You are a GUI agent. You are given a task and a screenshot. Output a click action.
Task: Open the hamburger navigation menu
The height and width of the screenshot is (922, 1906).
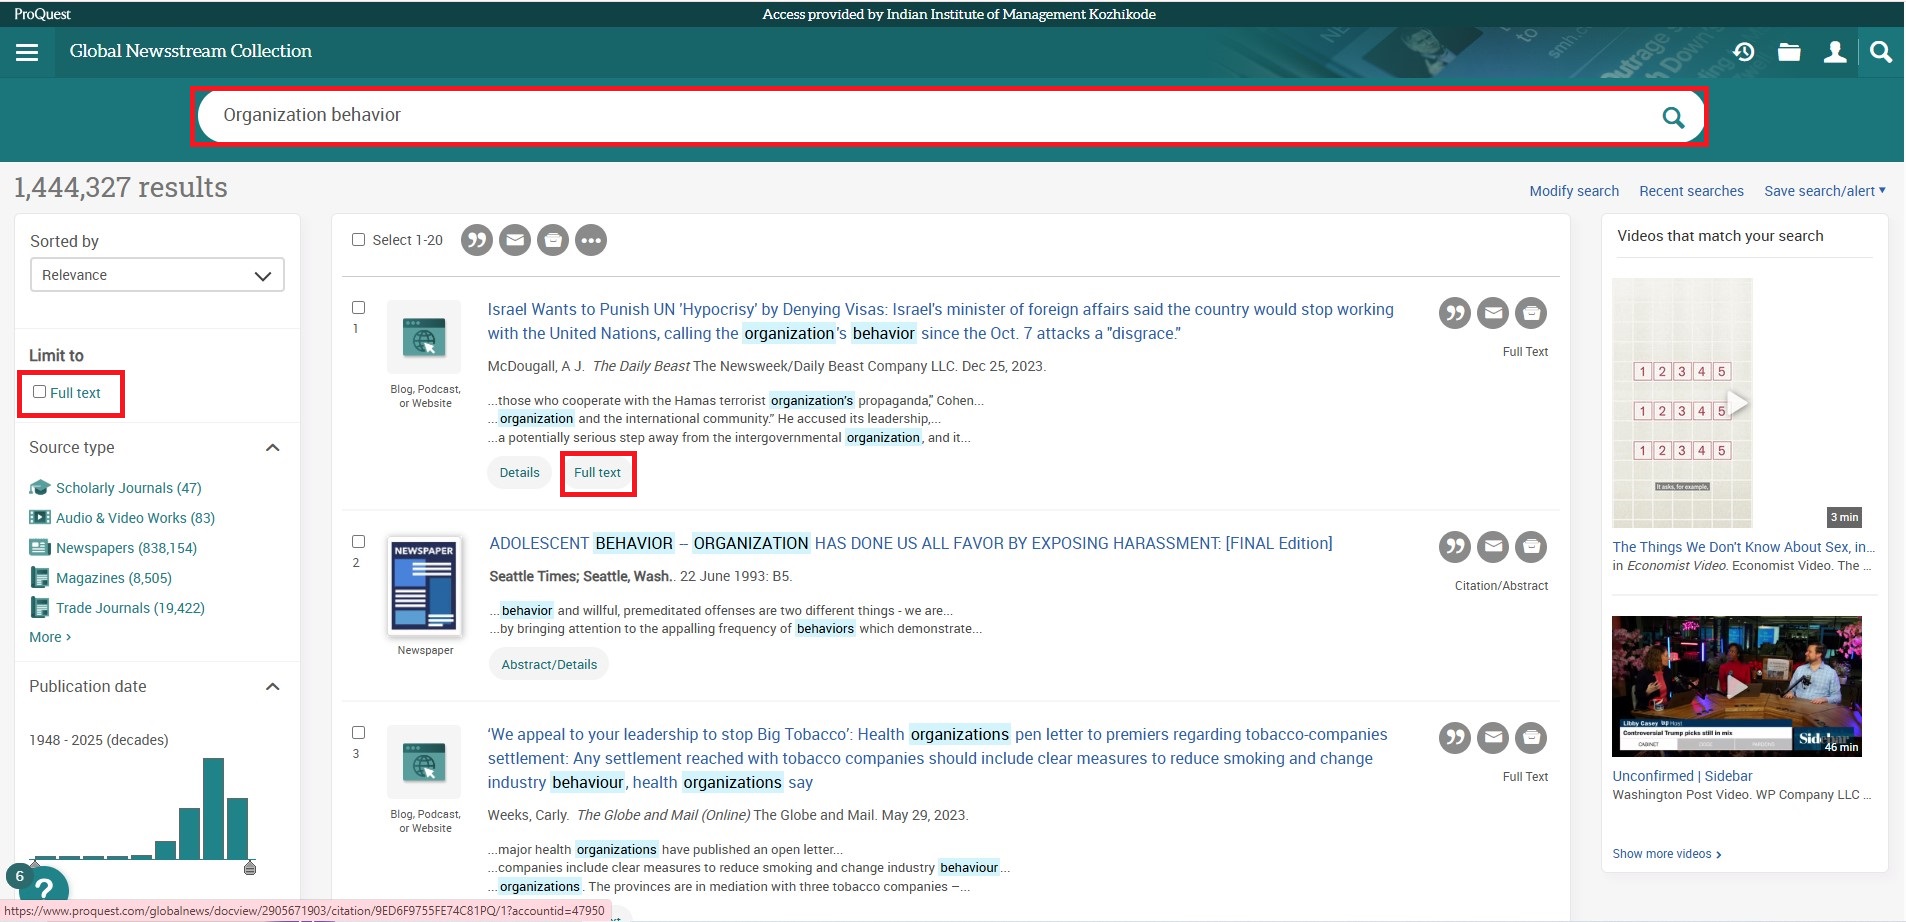pyautogui.click(x=27, y=52)
